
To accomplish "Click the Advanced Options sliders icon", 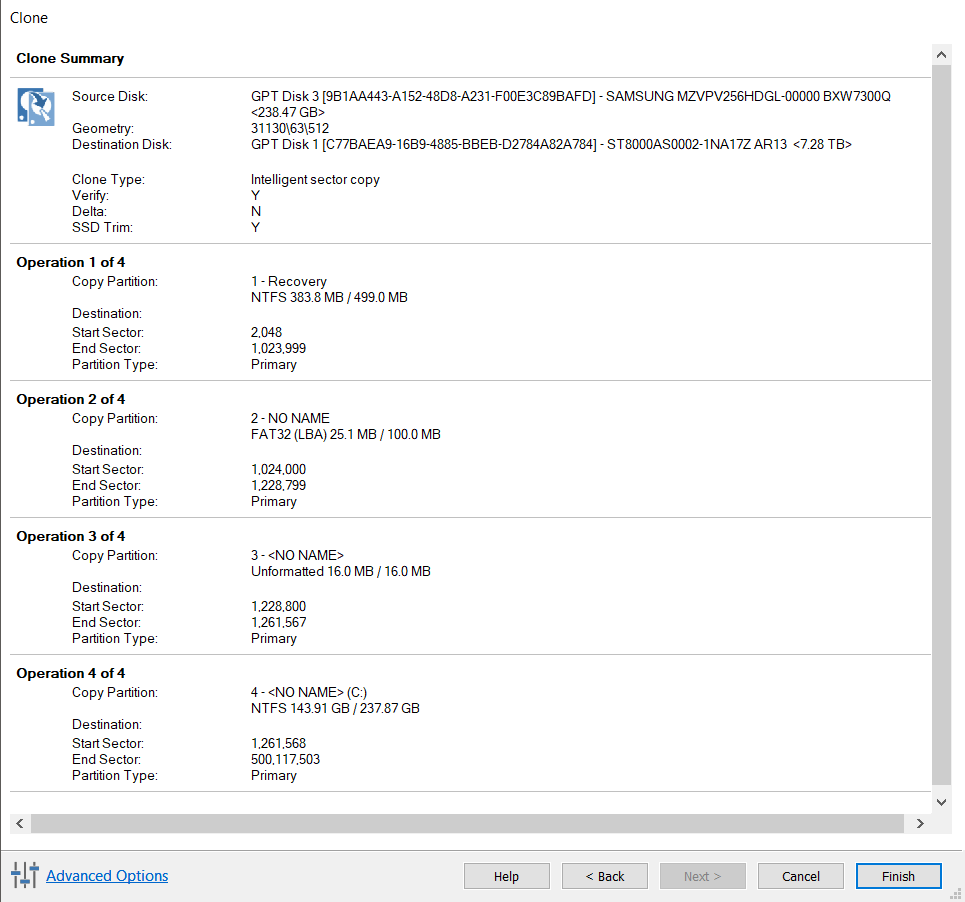I will tap(25, 875).
